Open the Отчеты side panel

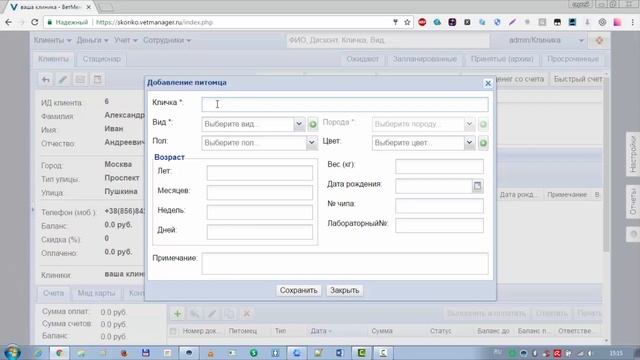coord(633,202)
